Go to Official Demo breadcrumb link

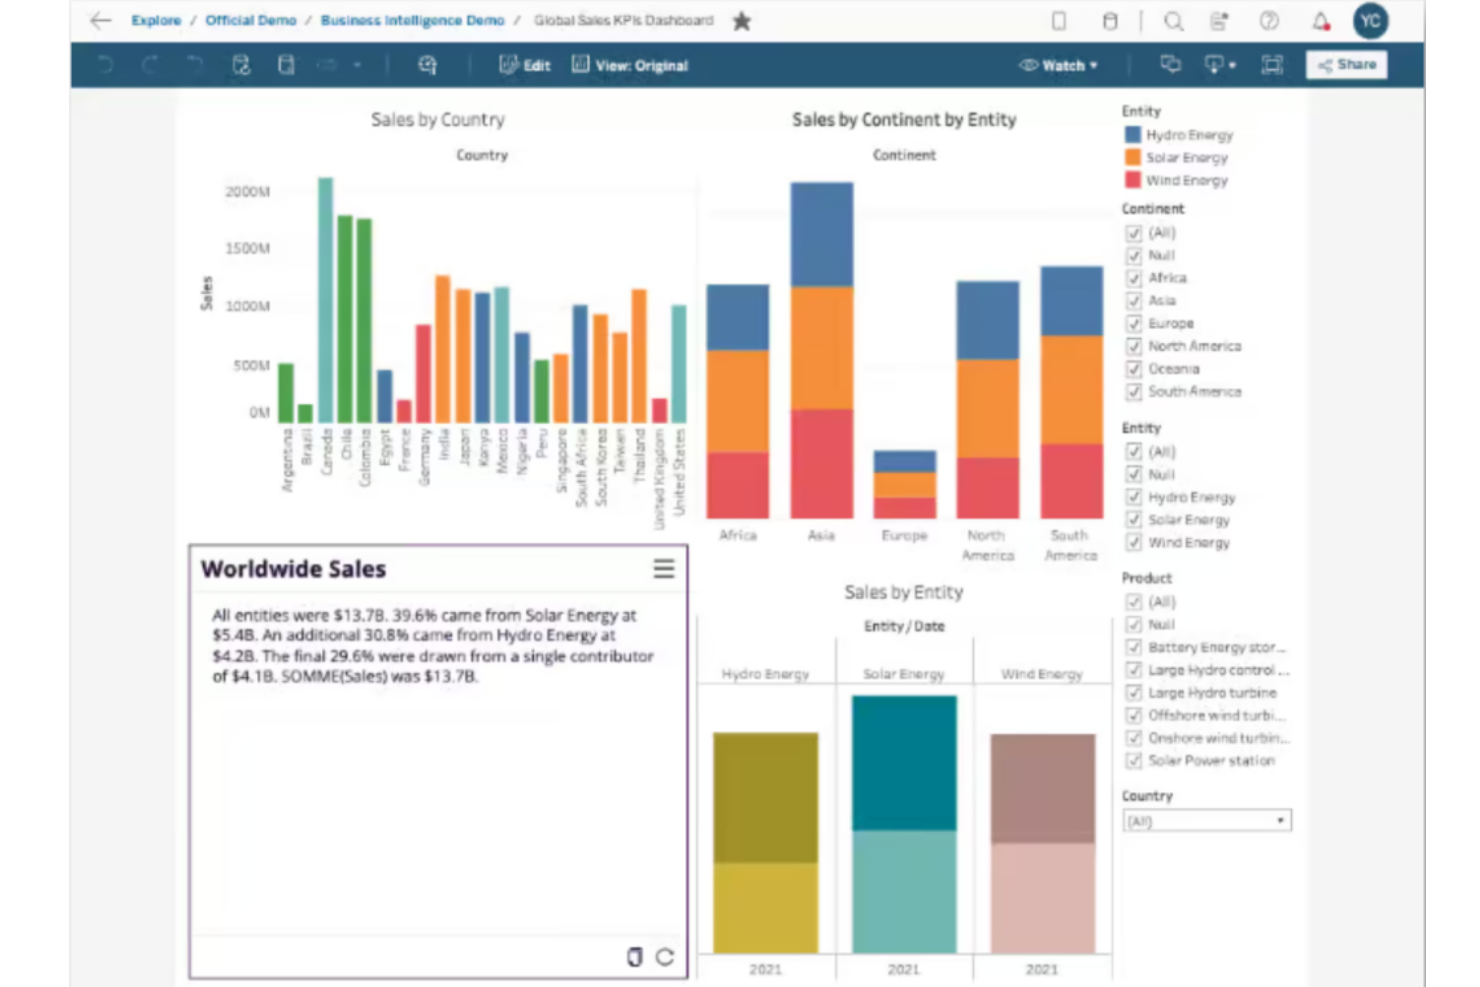click(250, 20)
